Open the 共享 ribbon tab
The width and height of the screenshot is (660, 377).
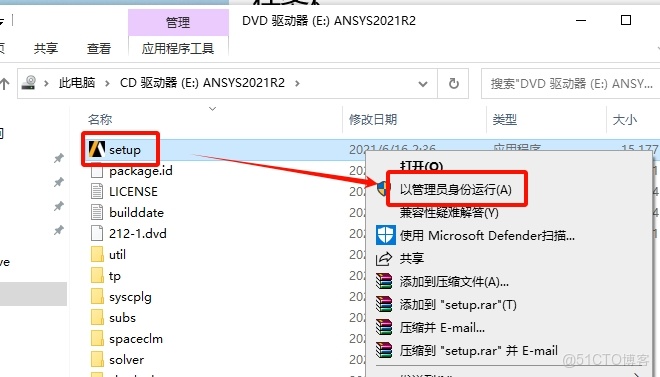tap(45, 48)
